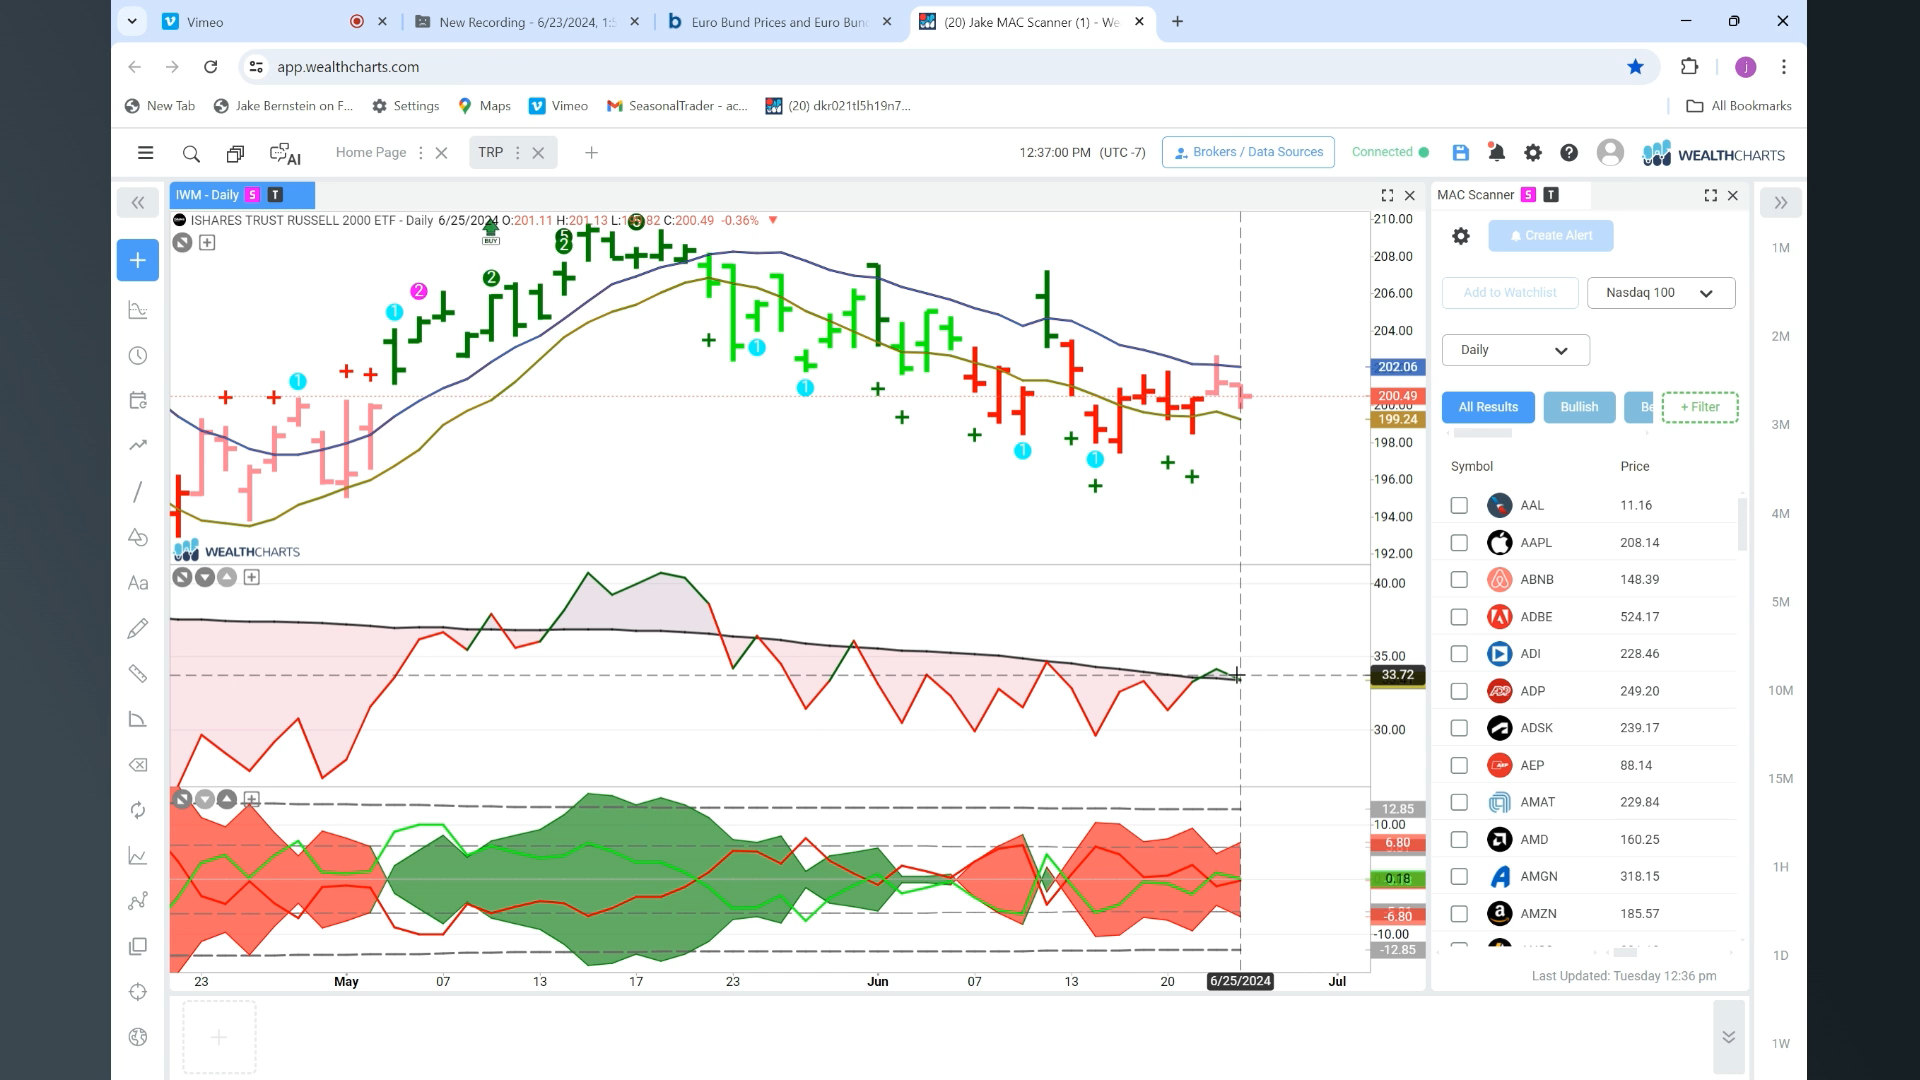Click the blue add plus button in sidebar
The image size is (1920, 1080).
pos(138,260)
